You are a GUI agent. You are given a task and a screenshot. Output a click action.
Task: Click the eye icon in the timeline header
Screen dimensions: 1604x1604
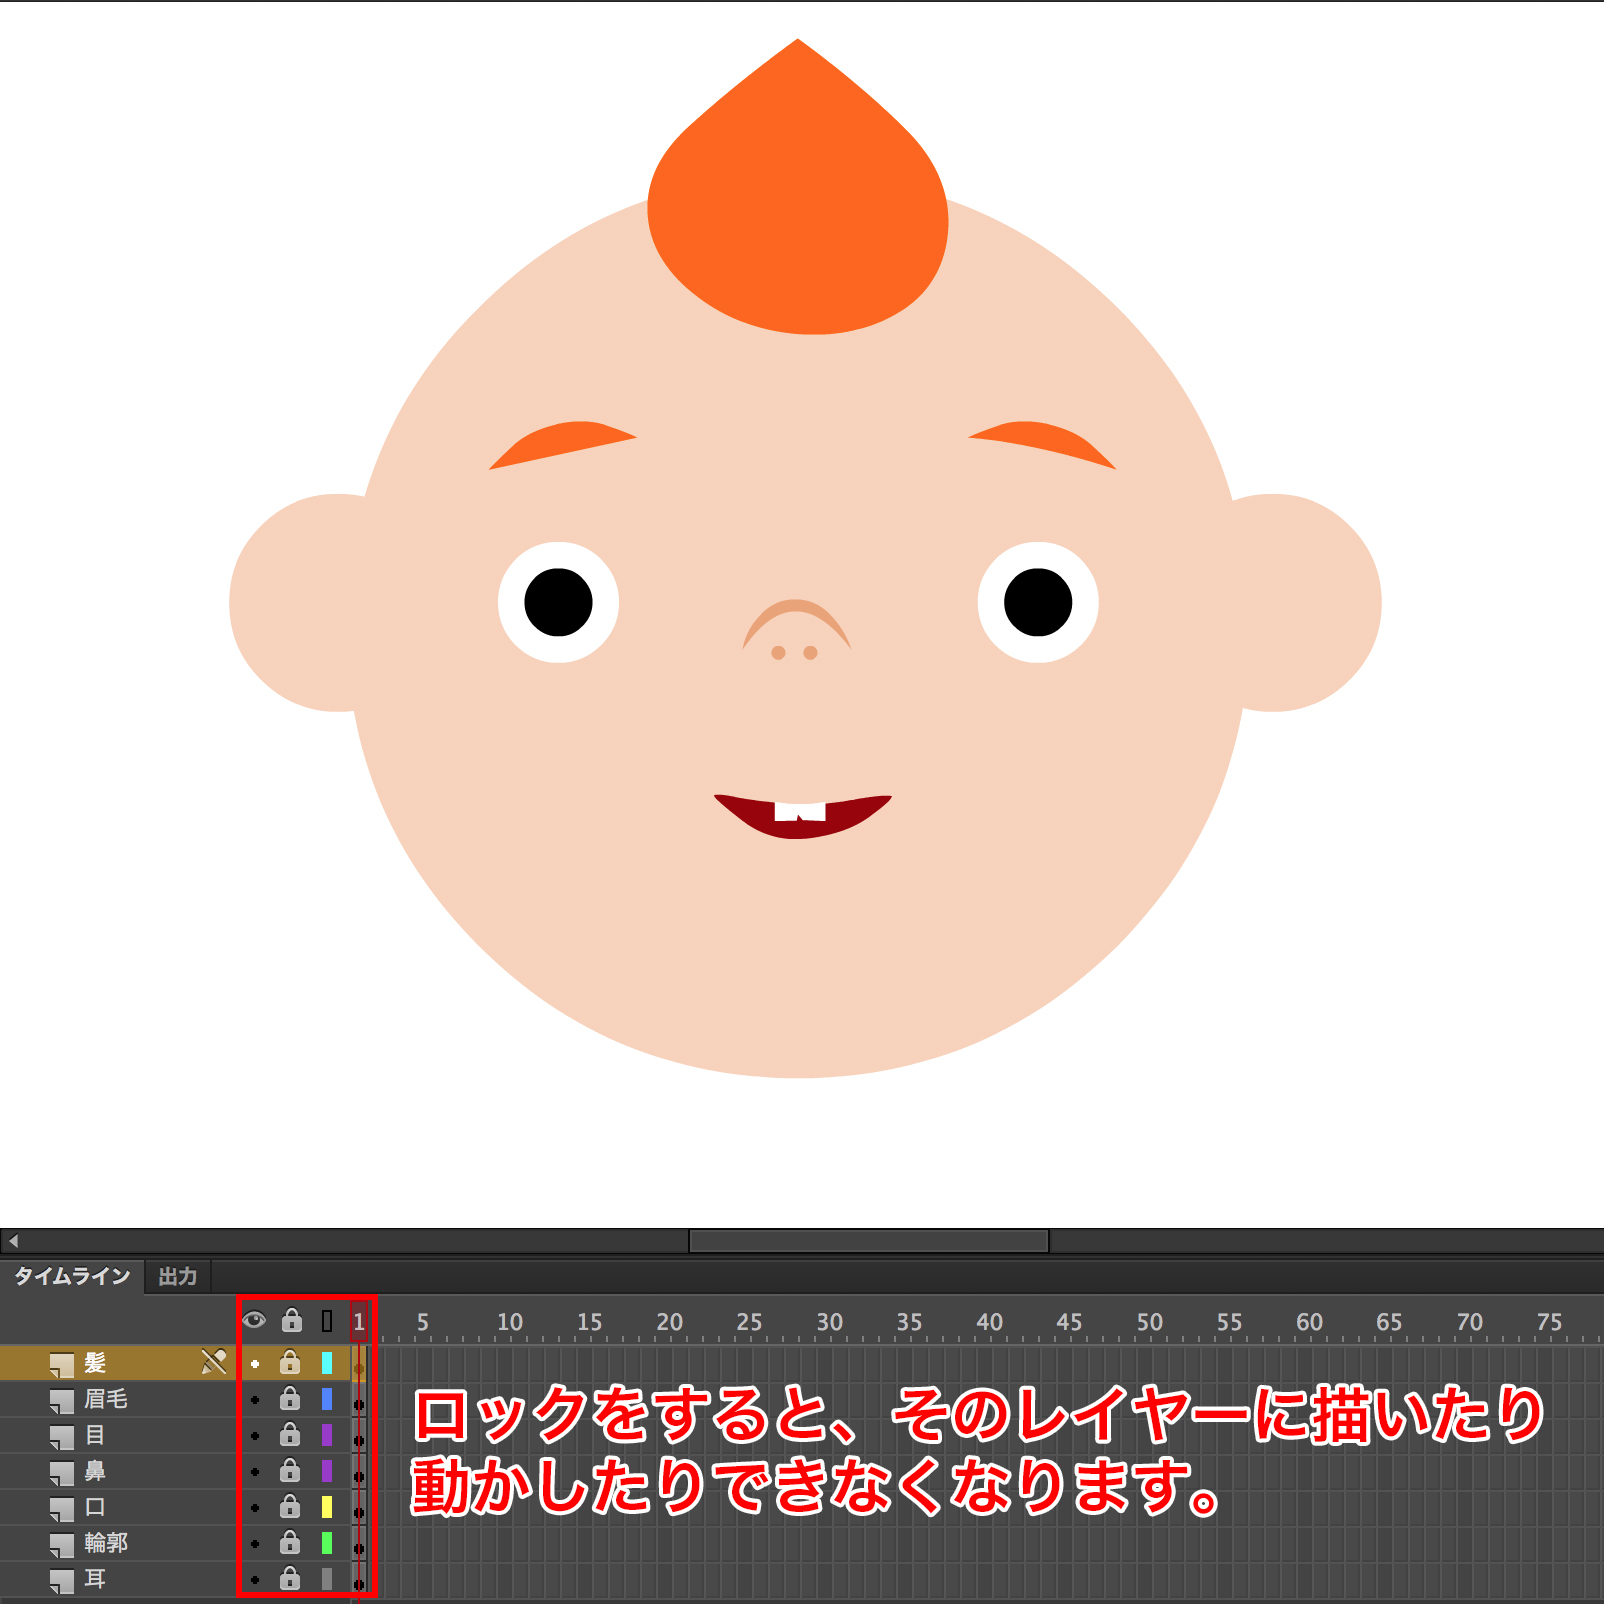[x=254, y=1321]
